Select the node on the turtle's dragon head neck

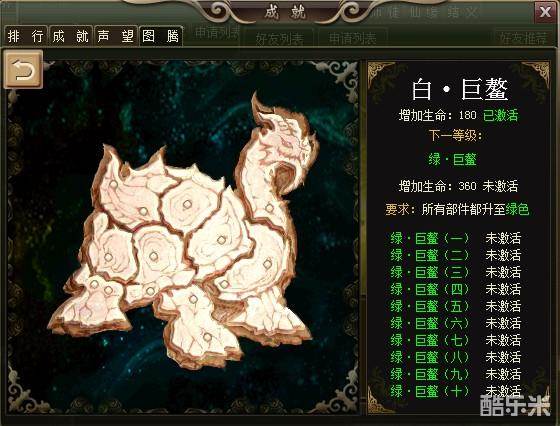coord(269,208)
